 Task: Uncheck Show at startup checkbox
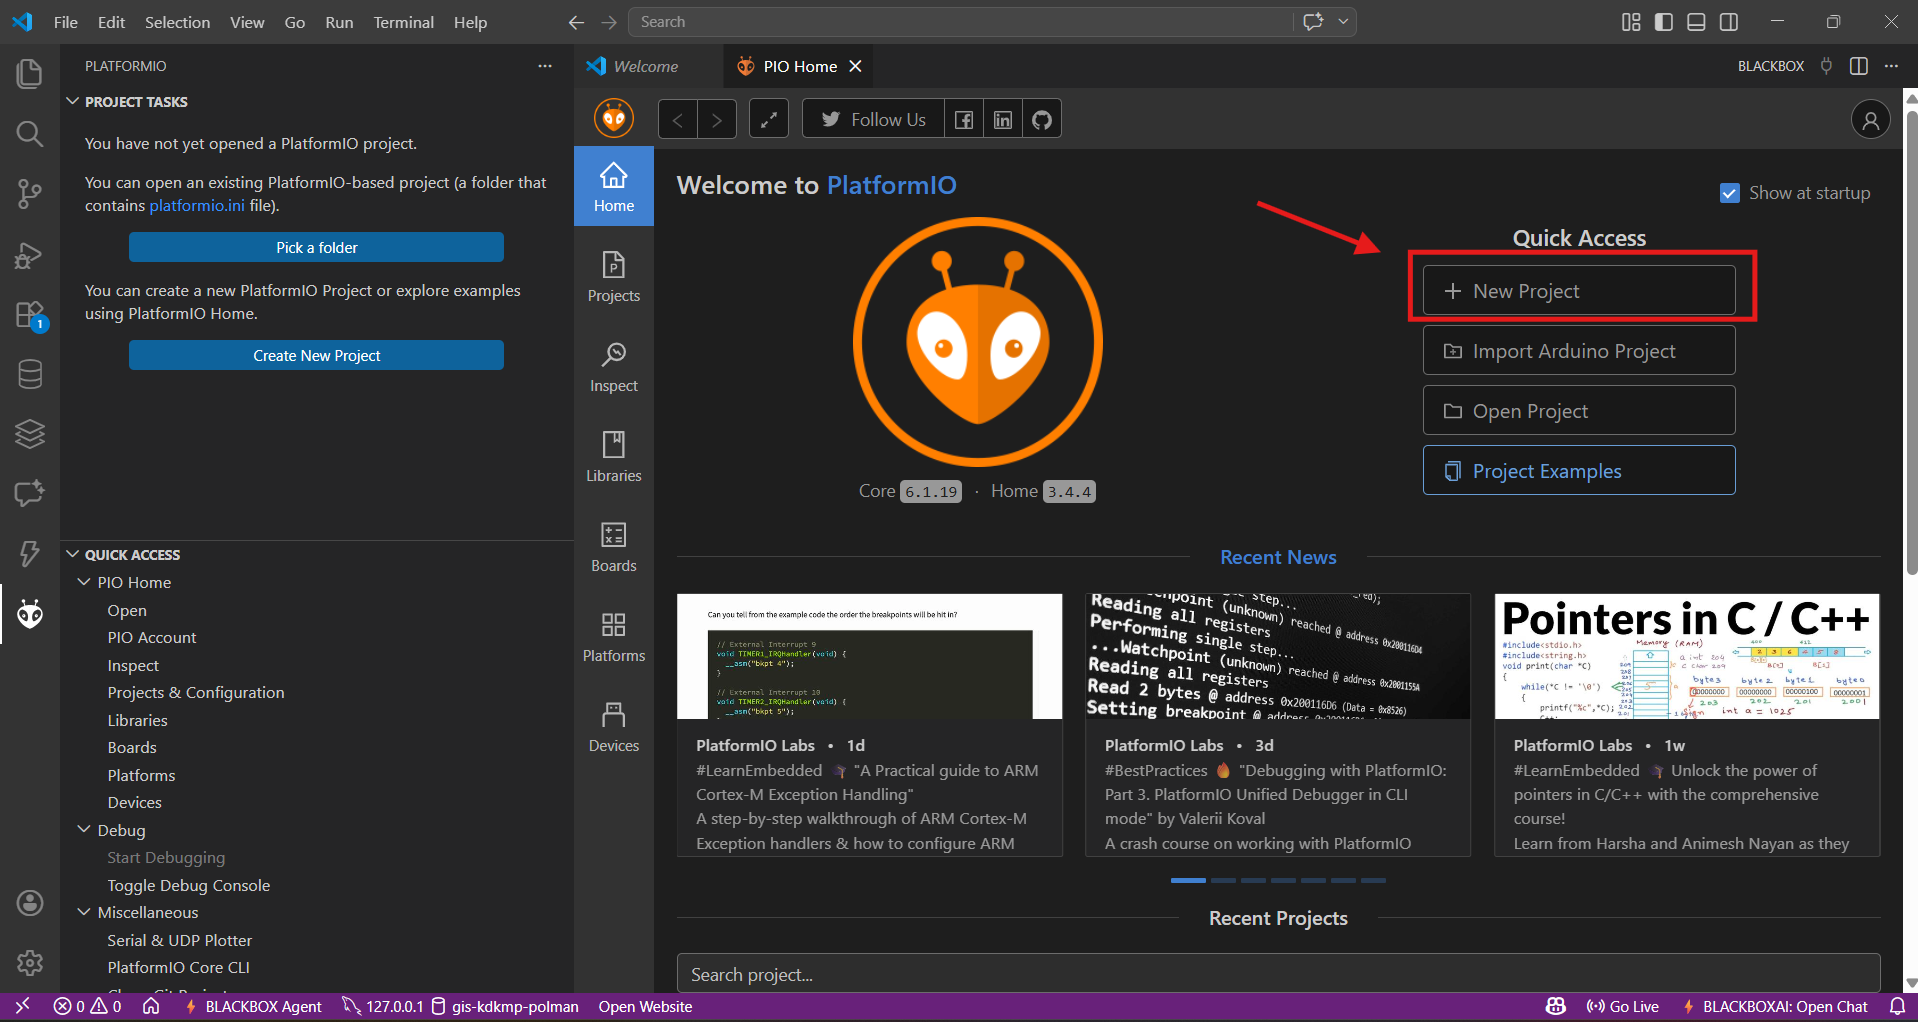1730,193
